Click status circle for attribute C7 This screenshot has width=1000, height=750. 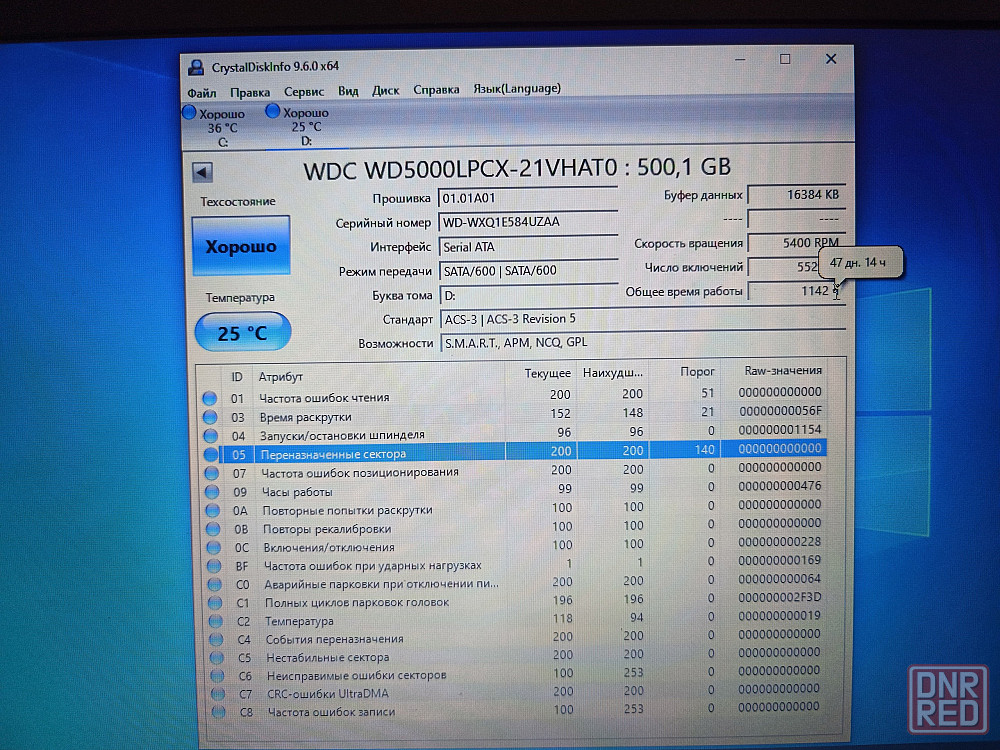tap(218, 694)
